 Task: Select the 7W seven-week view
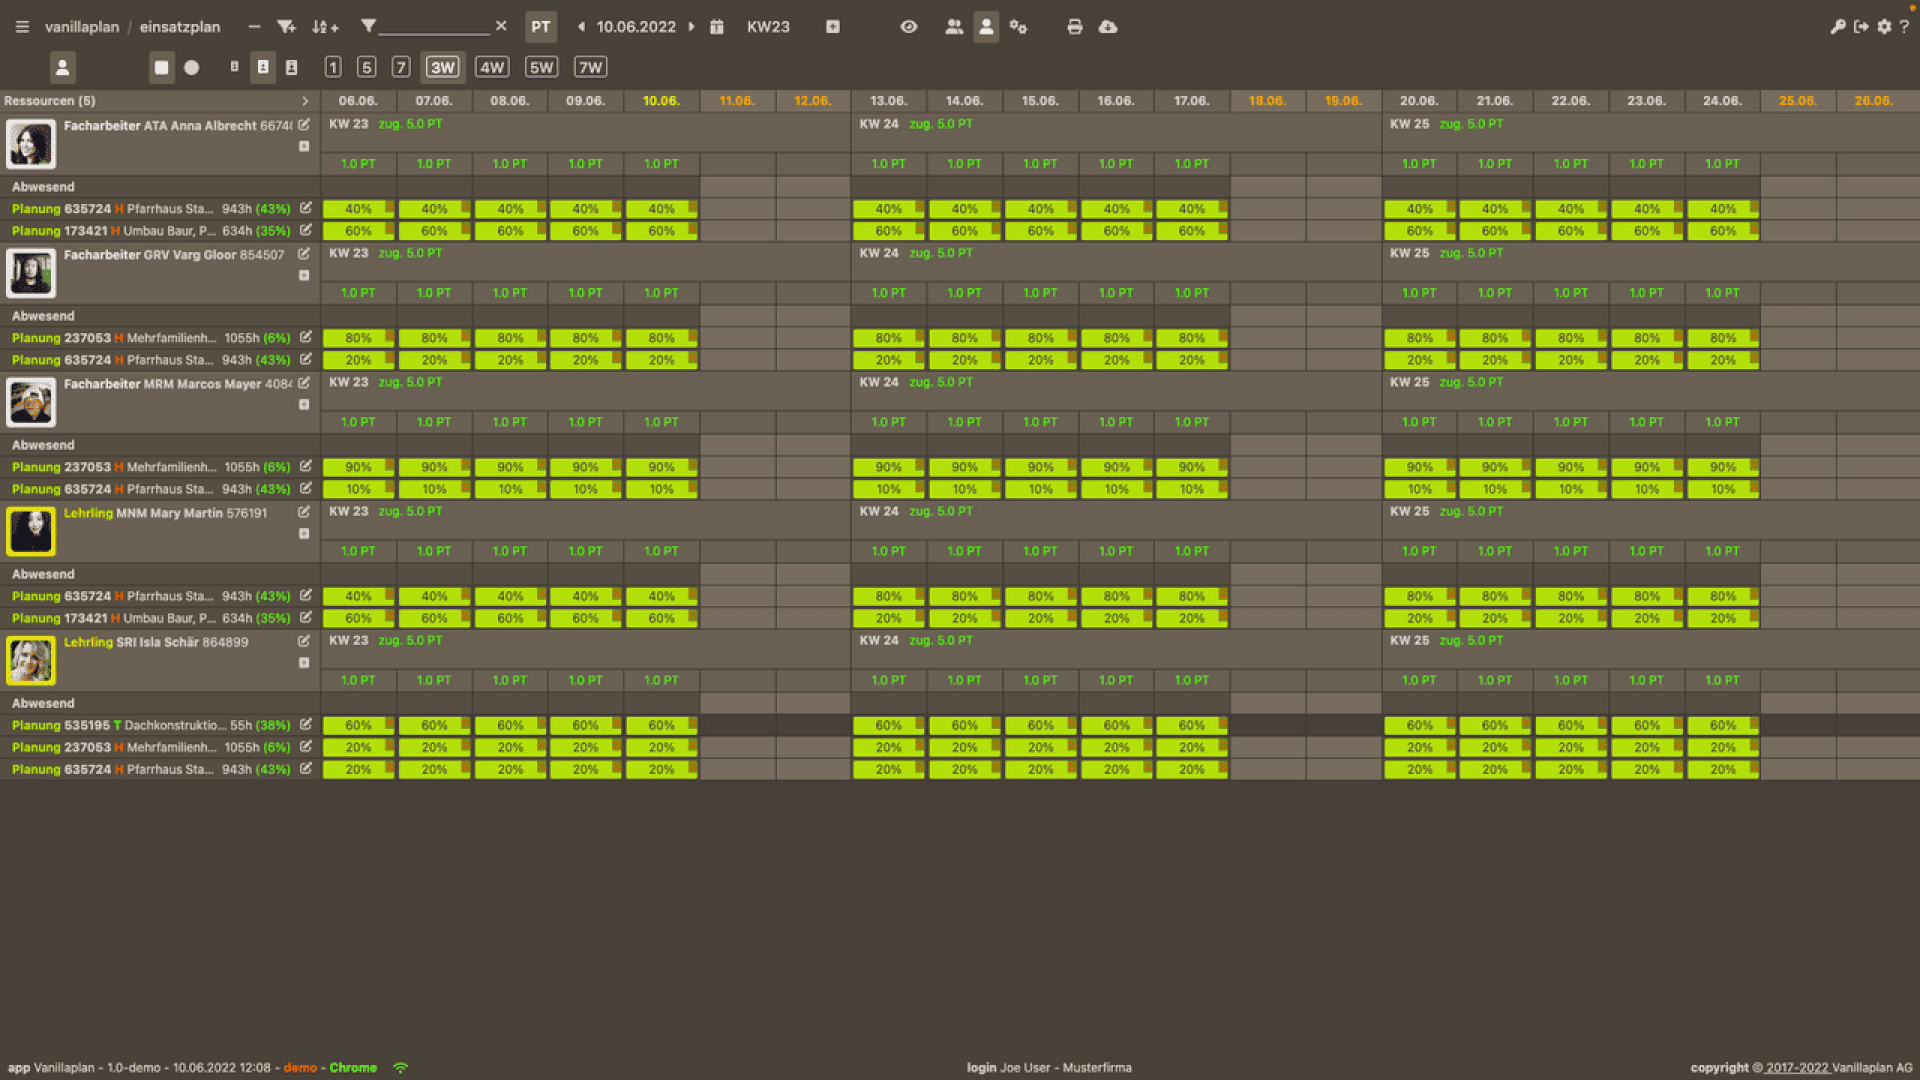click(x=591, y=67)
